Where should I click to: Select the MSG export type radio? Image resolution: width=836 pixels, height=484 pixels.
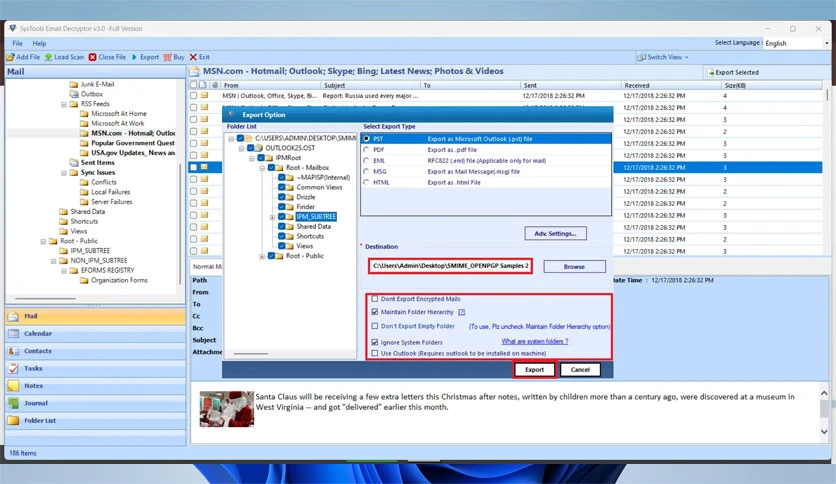(x=366, y=172)
